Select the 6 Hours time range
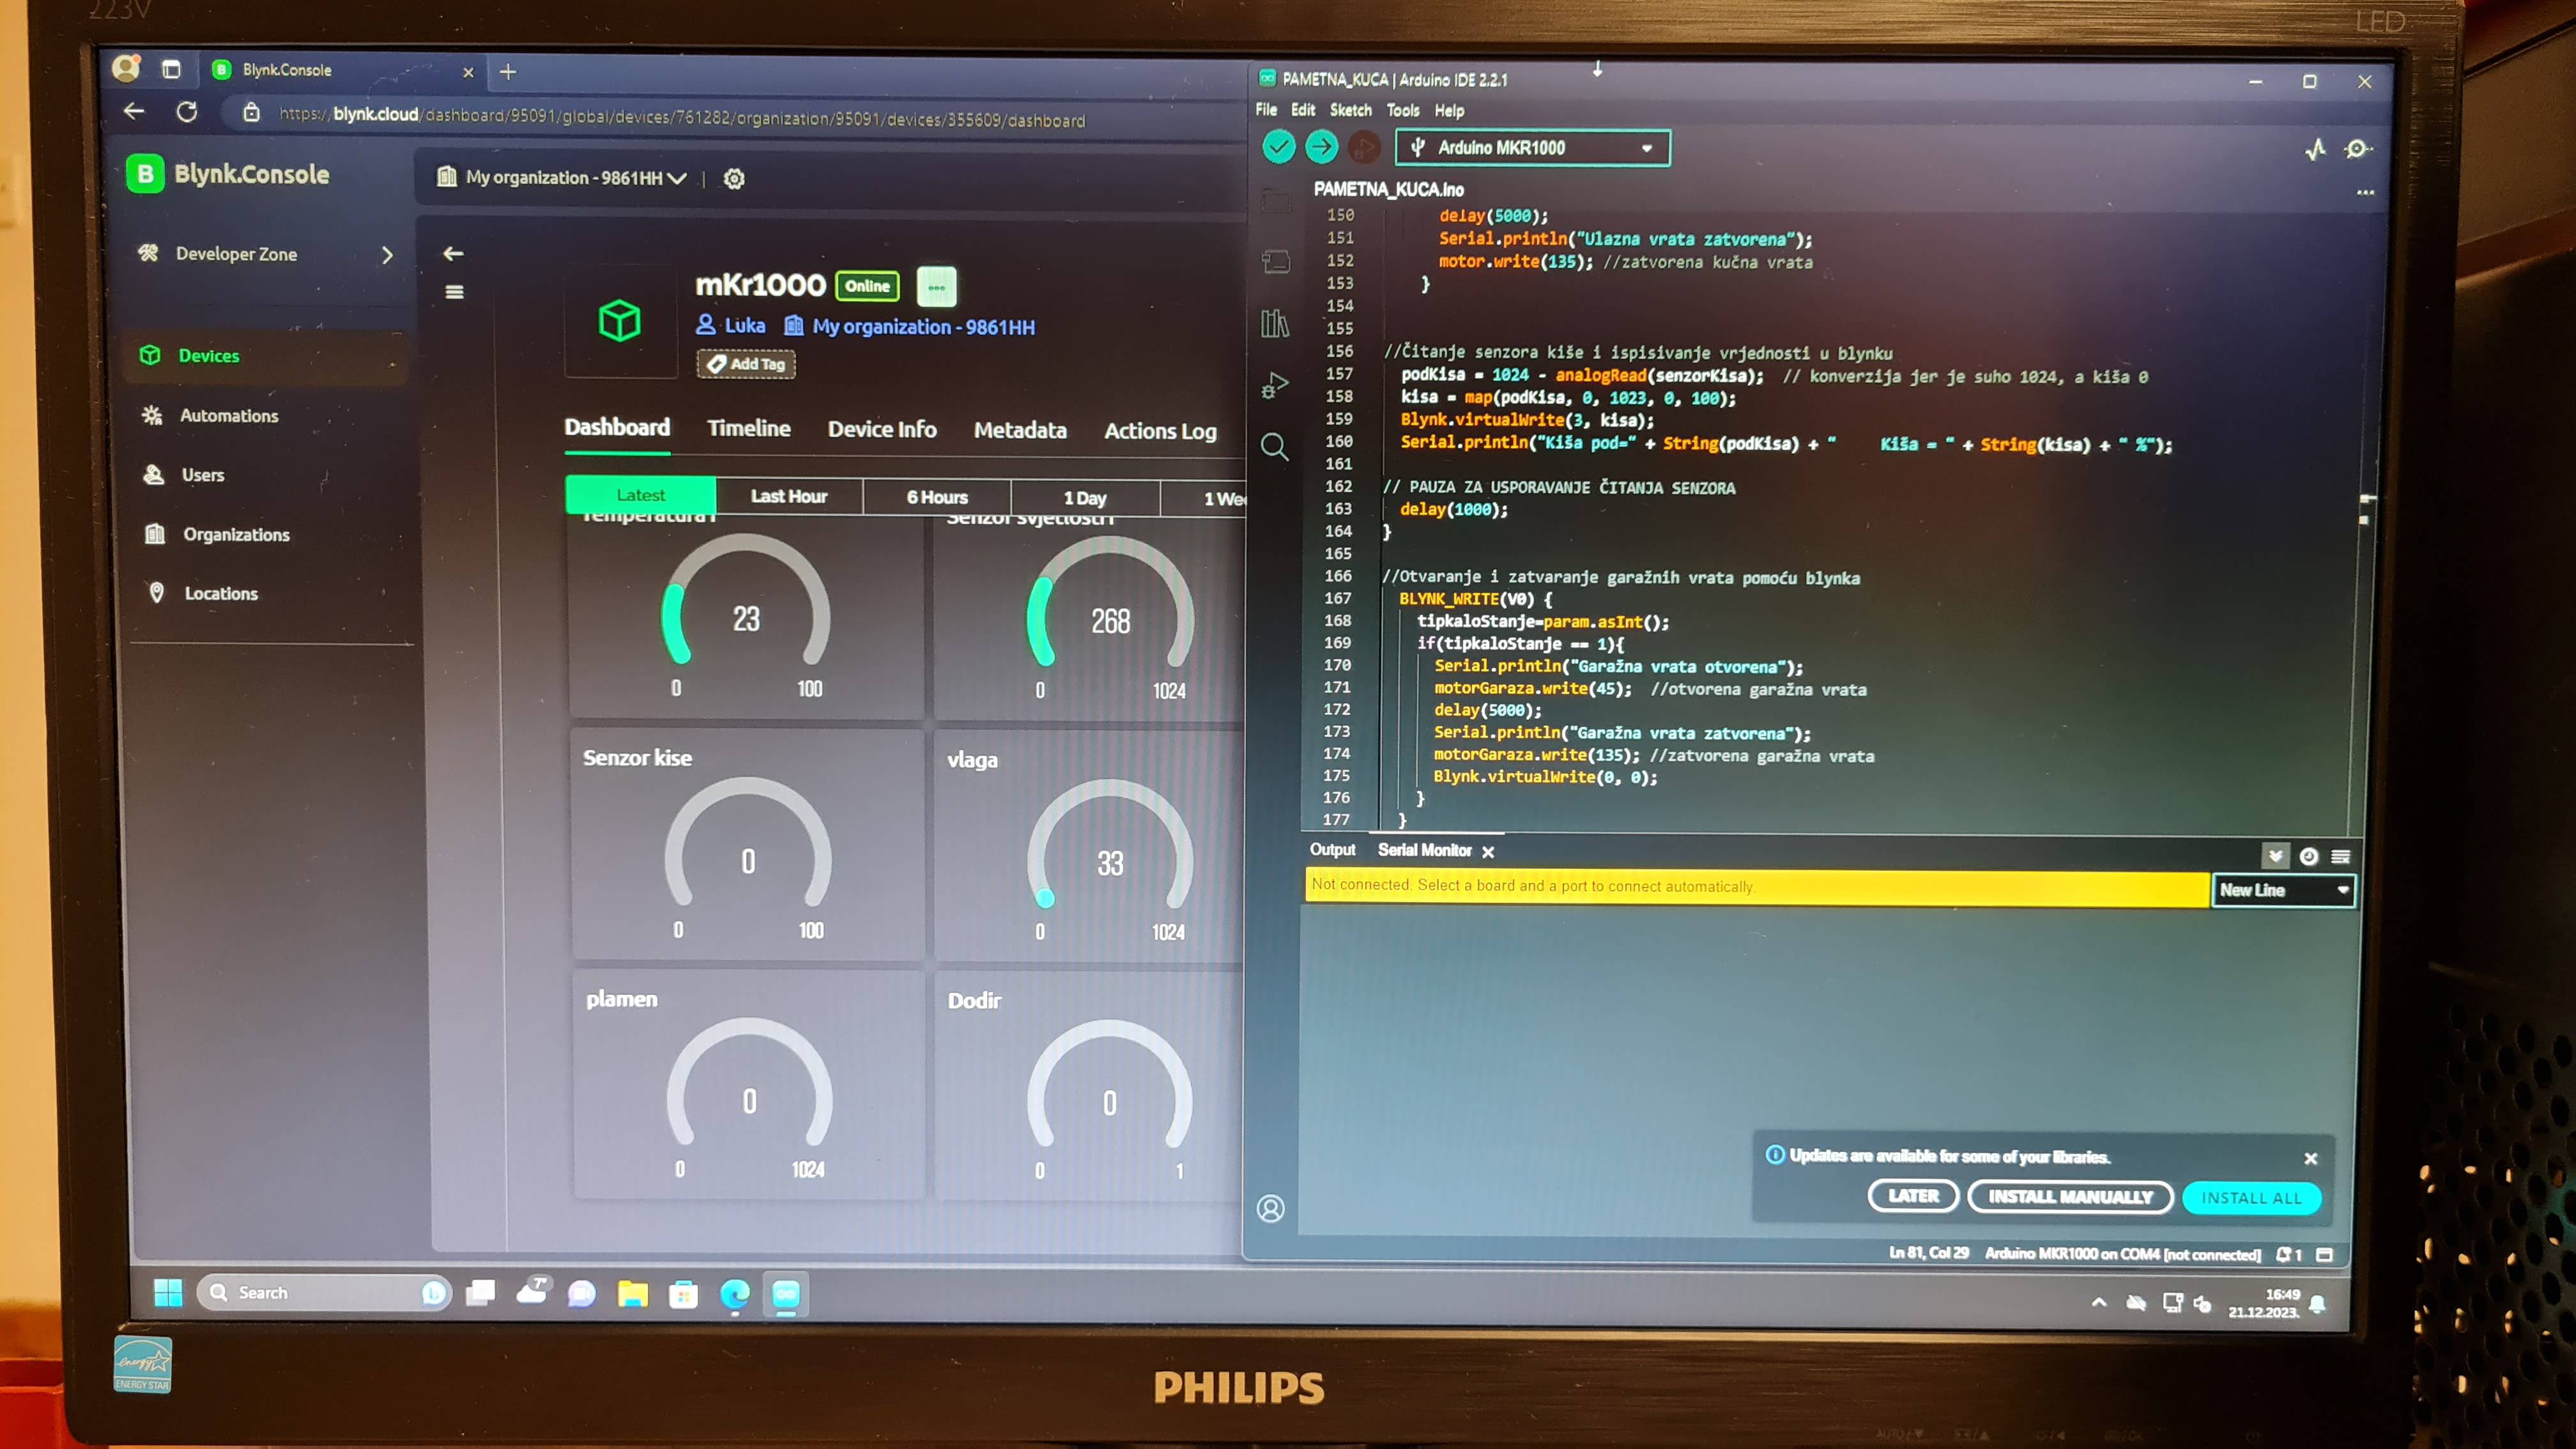 pyautogui.click(x=937, y=497)
